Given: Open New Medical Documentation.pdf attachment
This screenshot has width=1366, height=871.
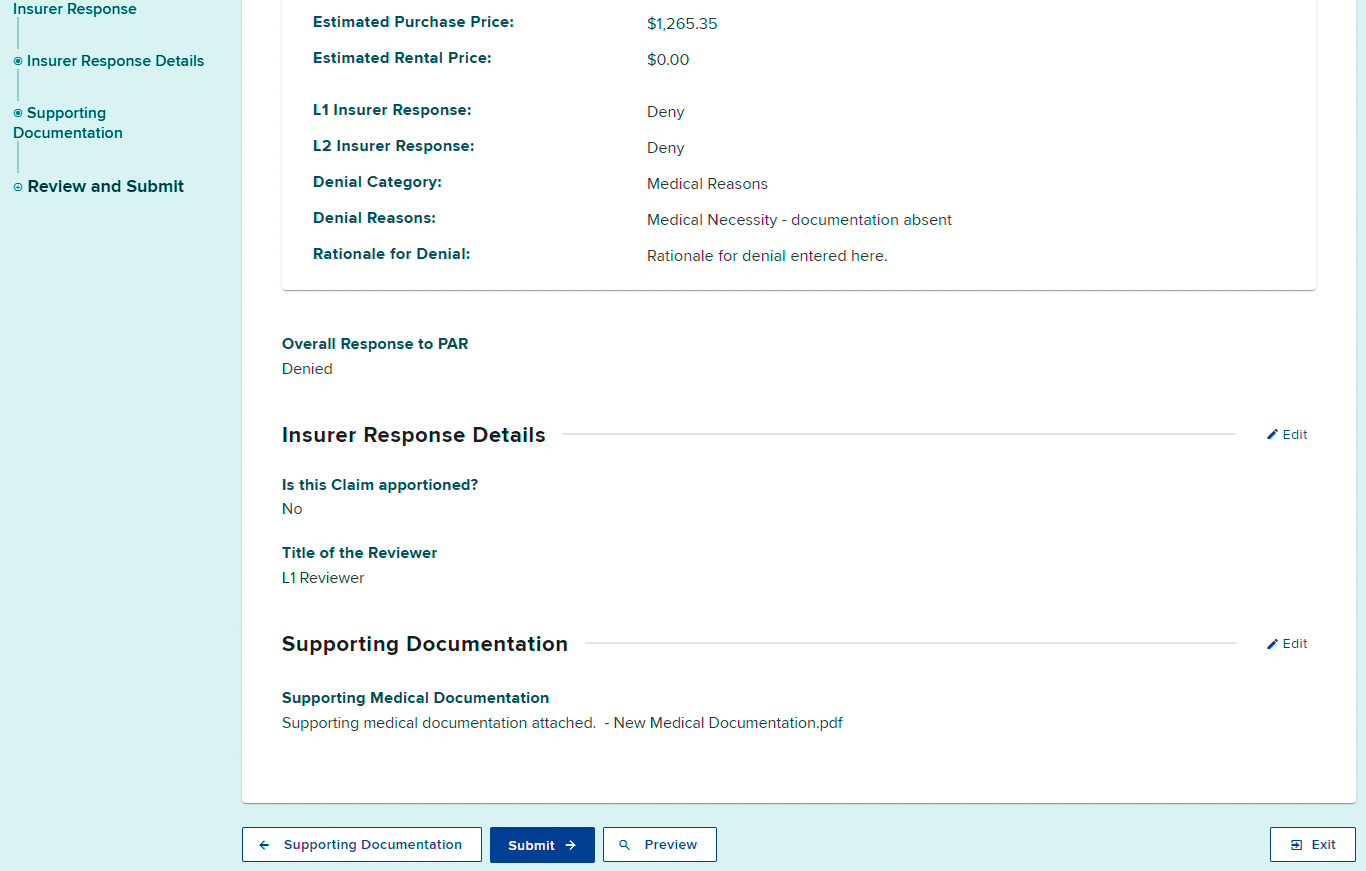Looking at the screenshot, I should coord(728,723).
